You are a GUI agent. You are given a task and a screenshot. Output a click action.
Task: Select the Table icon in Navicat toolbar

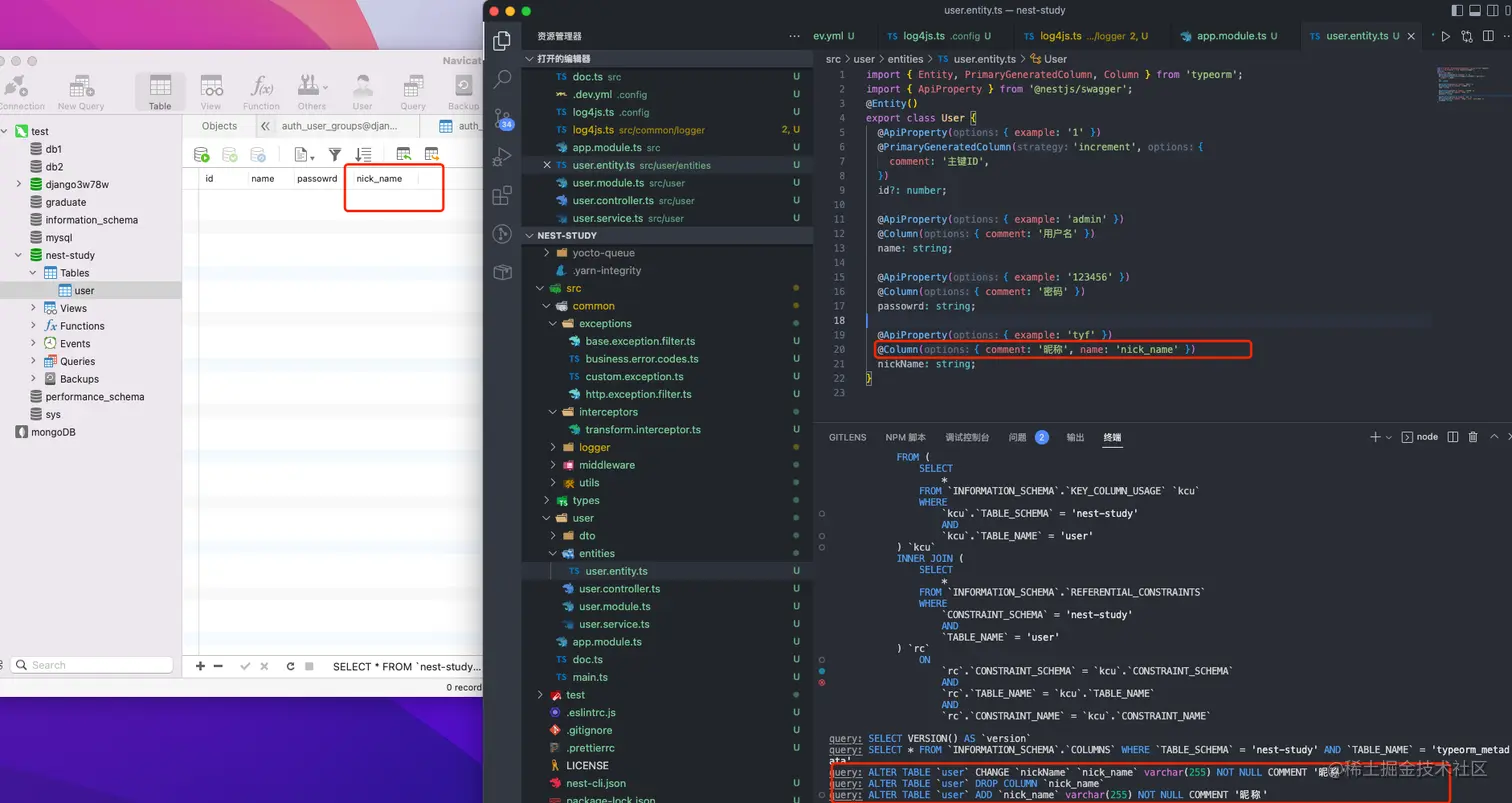pyautogui.click(x=160, y=93)
